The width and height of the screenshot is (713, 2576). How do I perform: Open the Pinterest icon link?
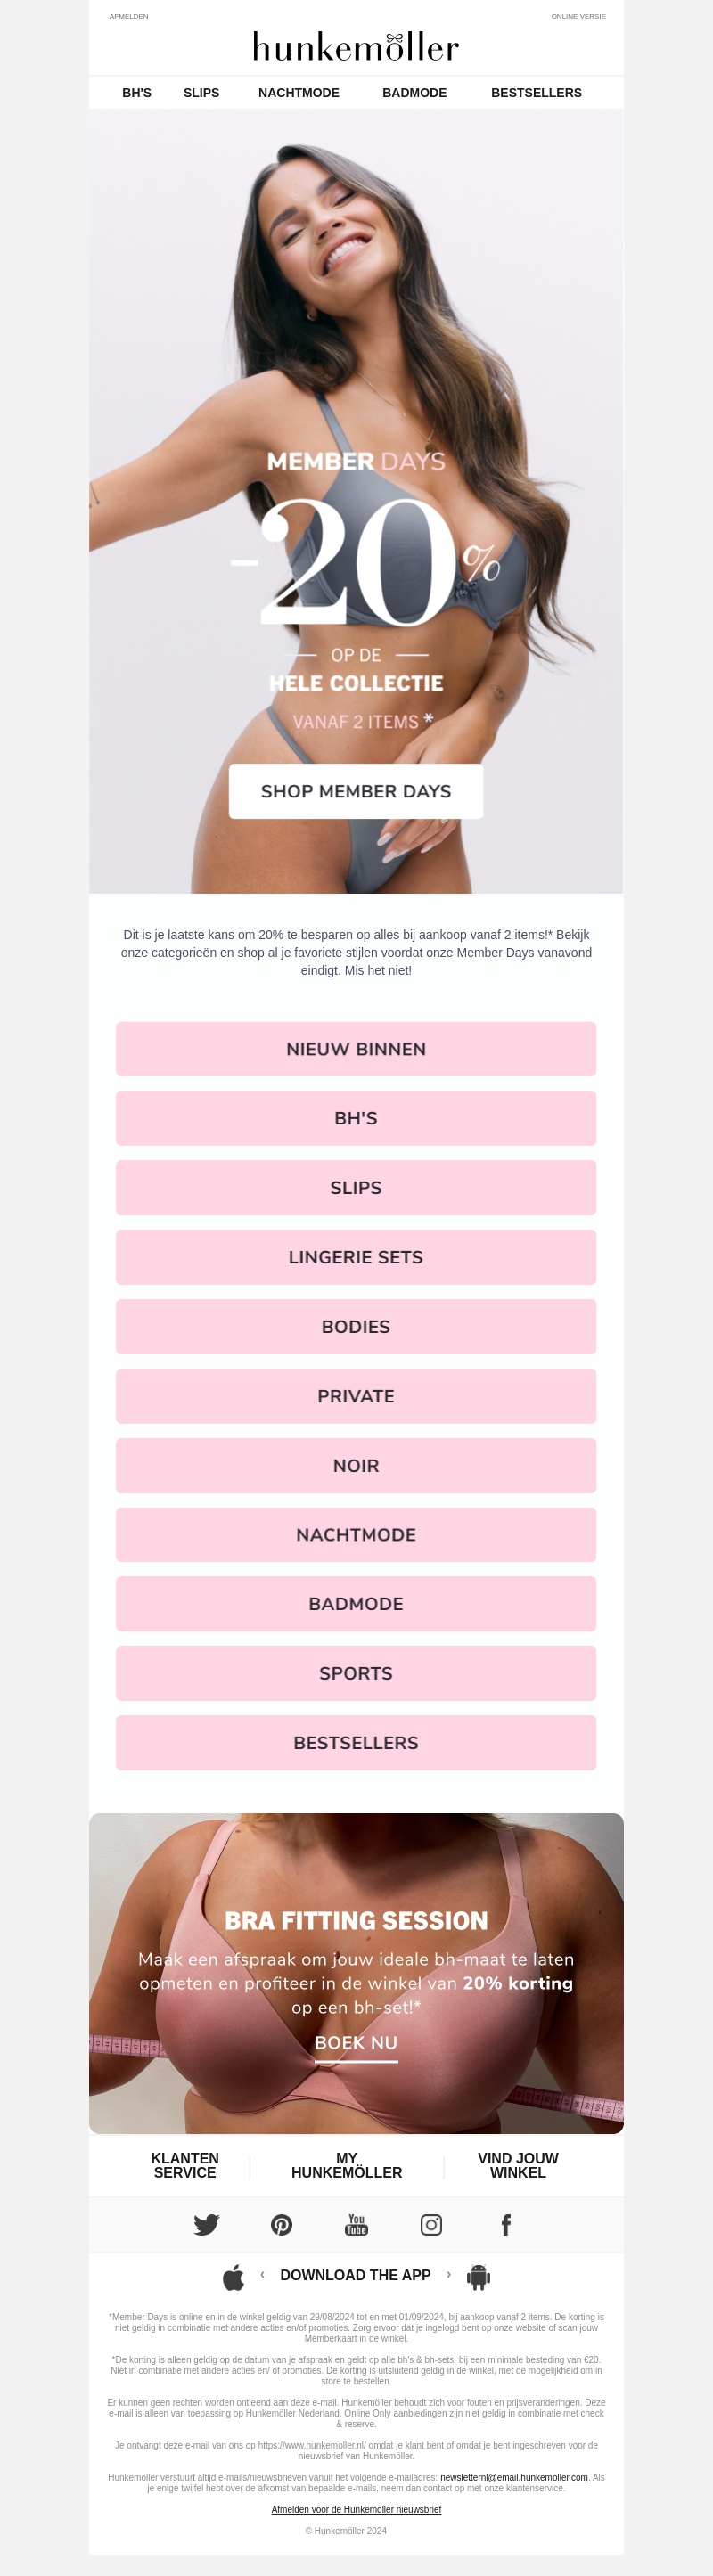[x=282, y=2224]
